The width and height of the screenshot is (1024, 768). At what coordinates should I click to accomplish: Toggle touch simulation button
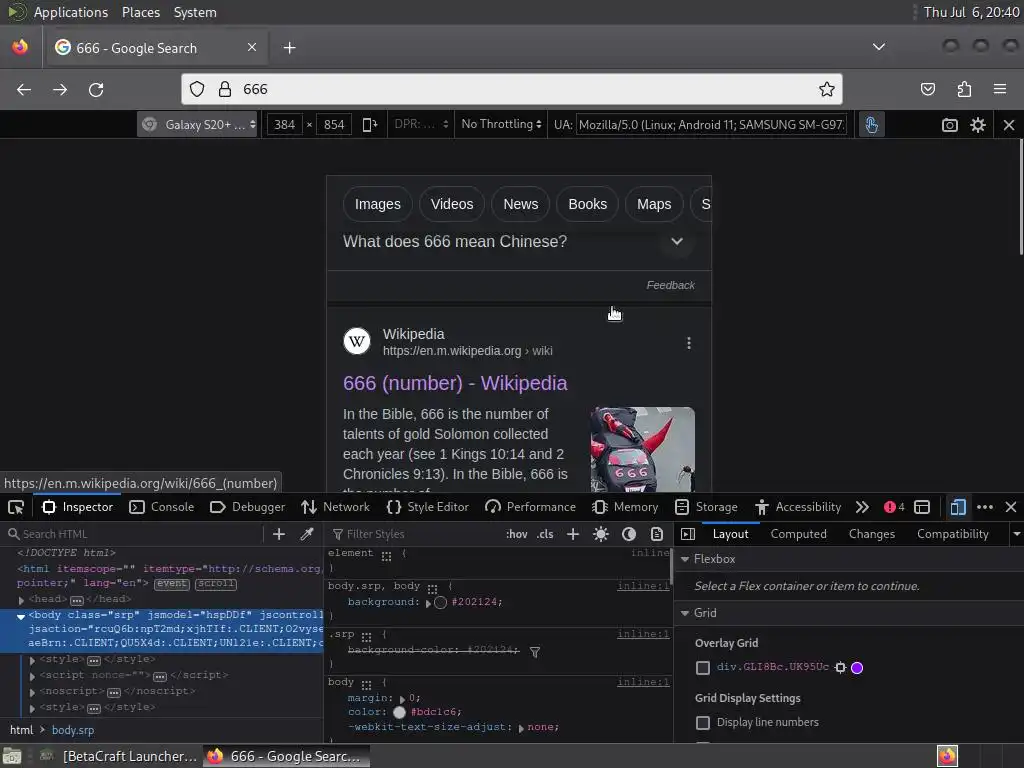(871, 124)
